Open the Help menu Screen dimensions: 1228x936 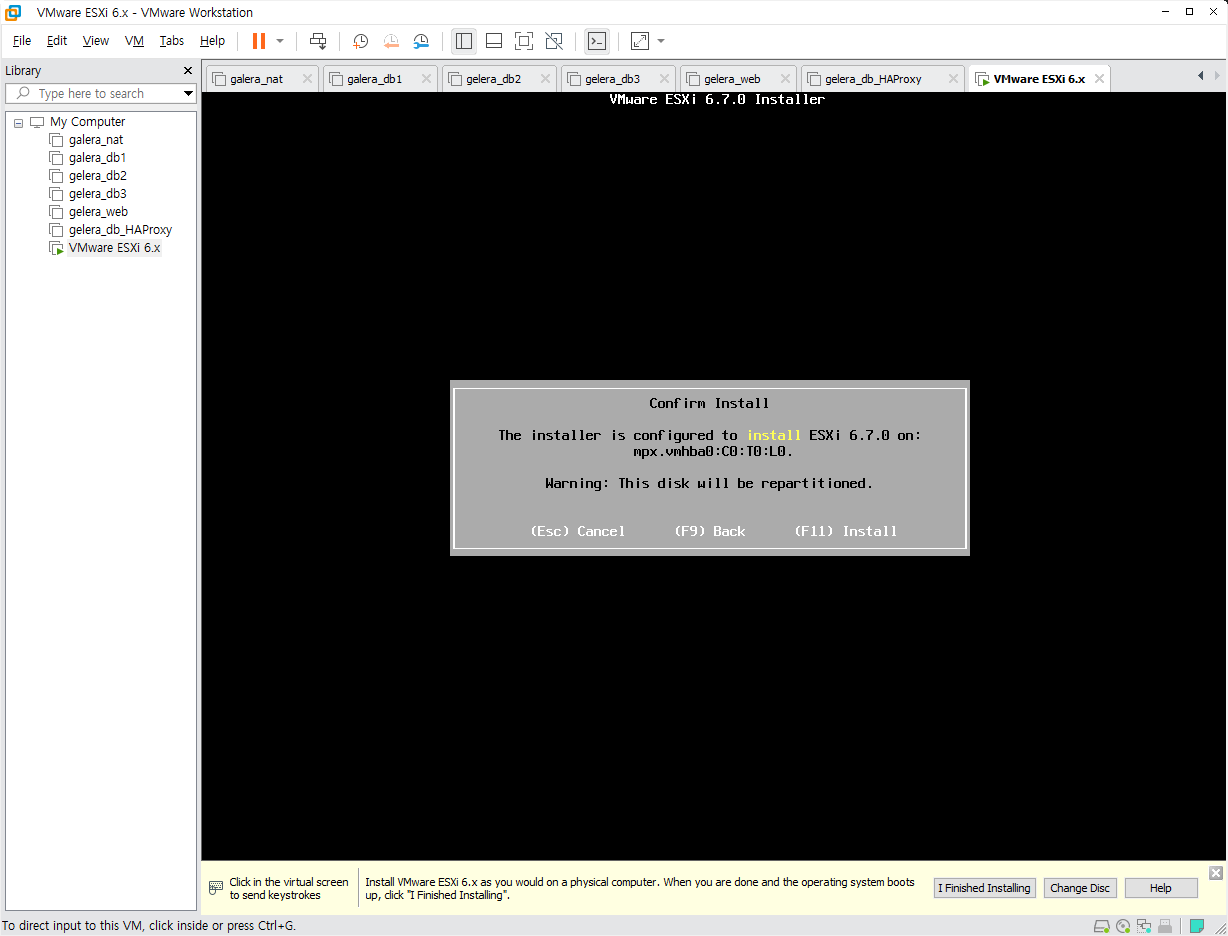click(x=212, y=41)
